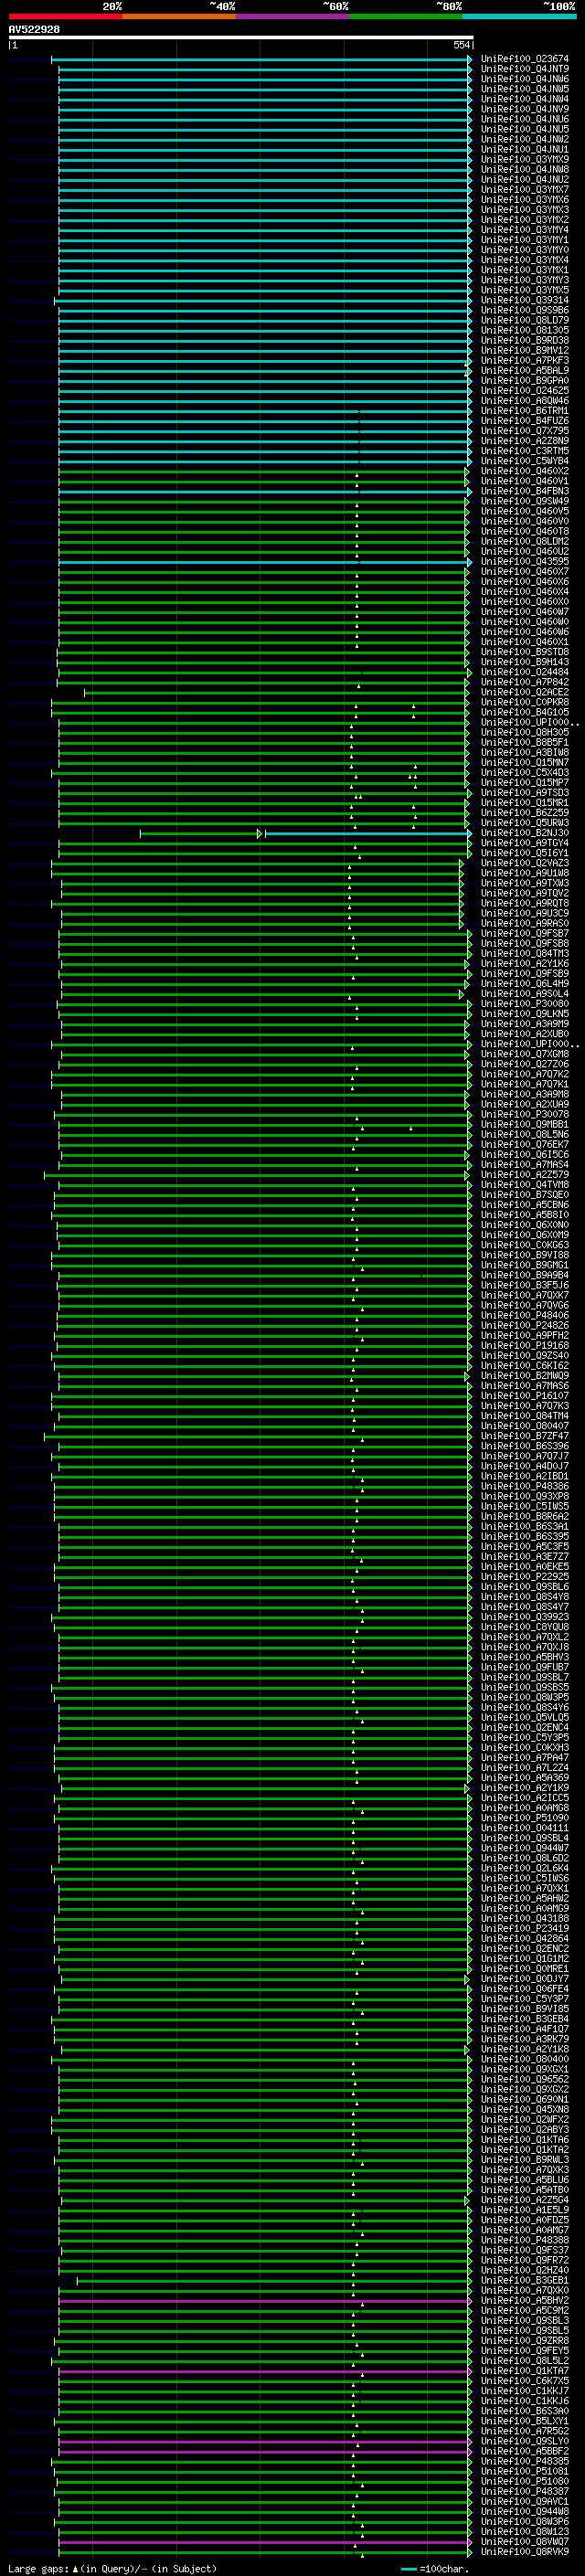
Task: Select the UniRef100_A5BHV2 label
Action: tap(524, 2300)
